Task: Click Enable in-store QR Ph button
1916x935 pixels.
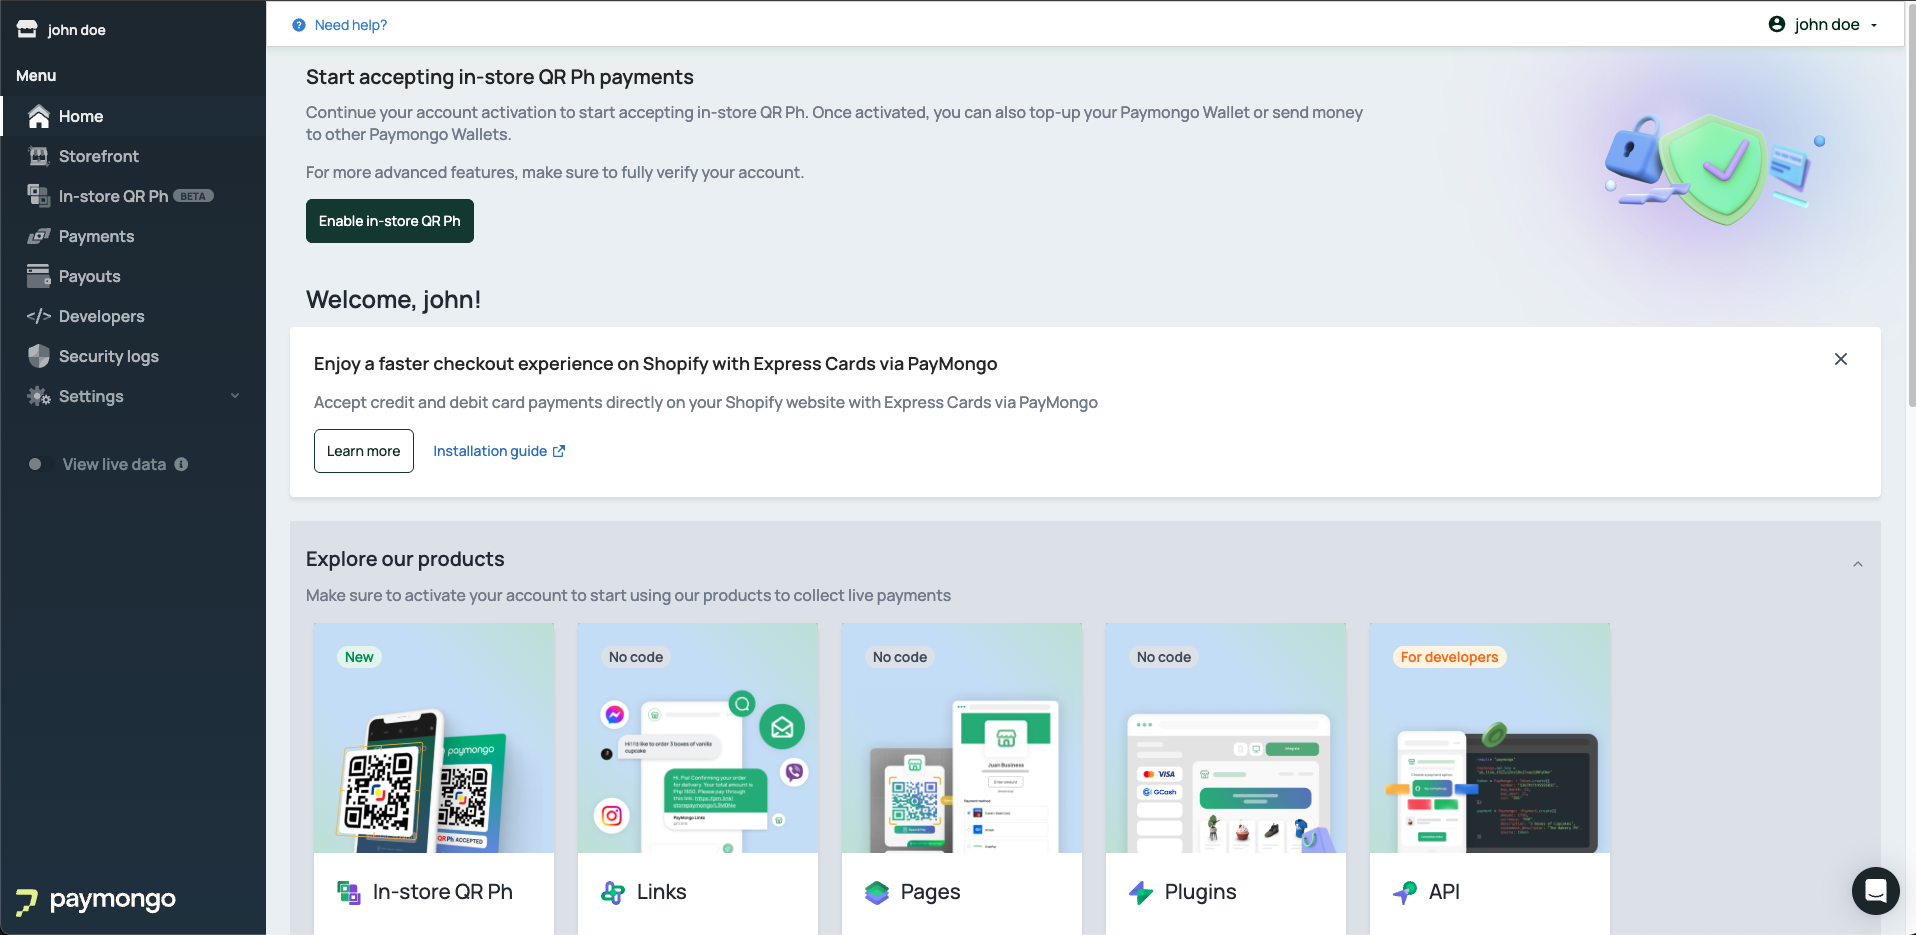Action: tap(390, 221)
